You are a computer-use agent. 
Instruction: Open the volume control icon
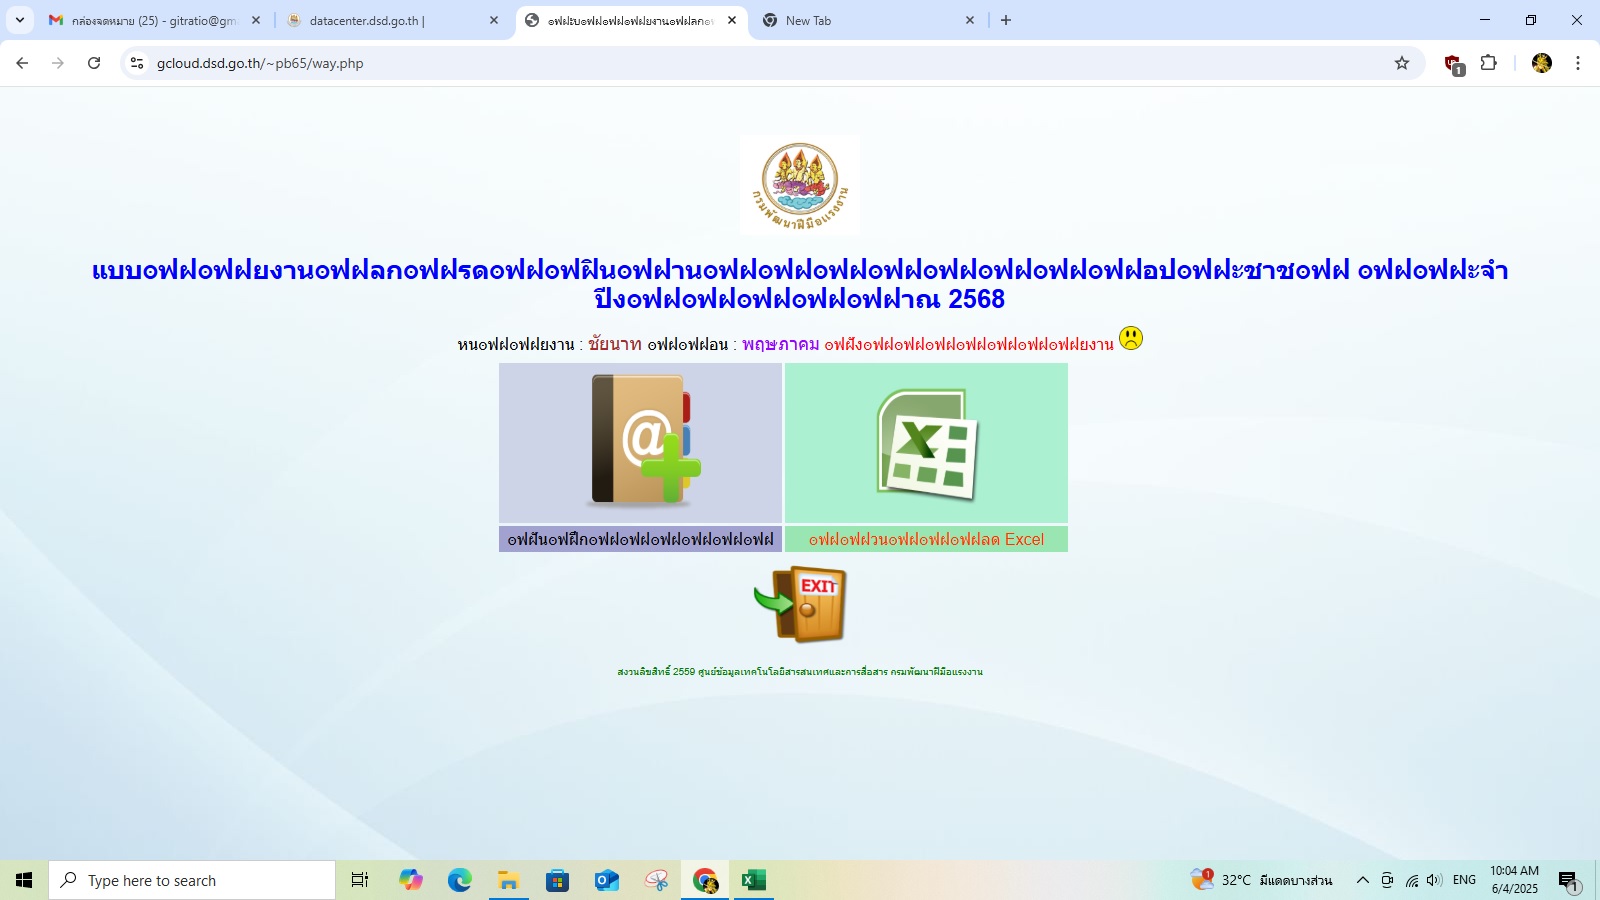click(1434, 880)
